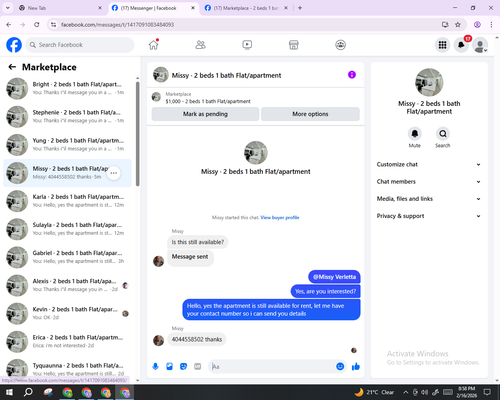The width and height of the screenshot is (500, 400).
Task: Click the voice clip microphone icon
Action: click(155, 367)
